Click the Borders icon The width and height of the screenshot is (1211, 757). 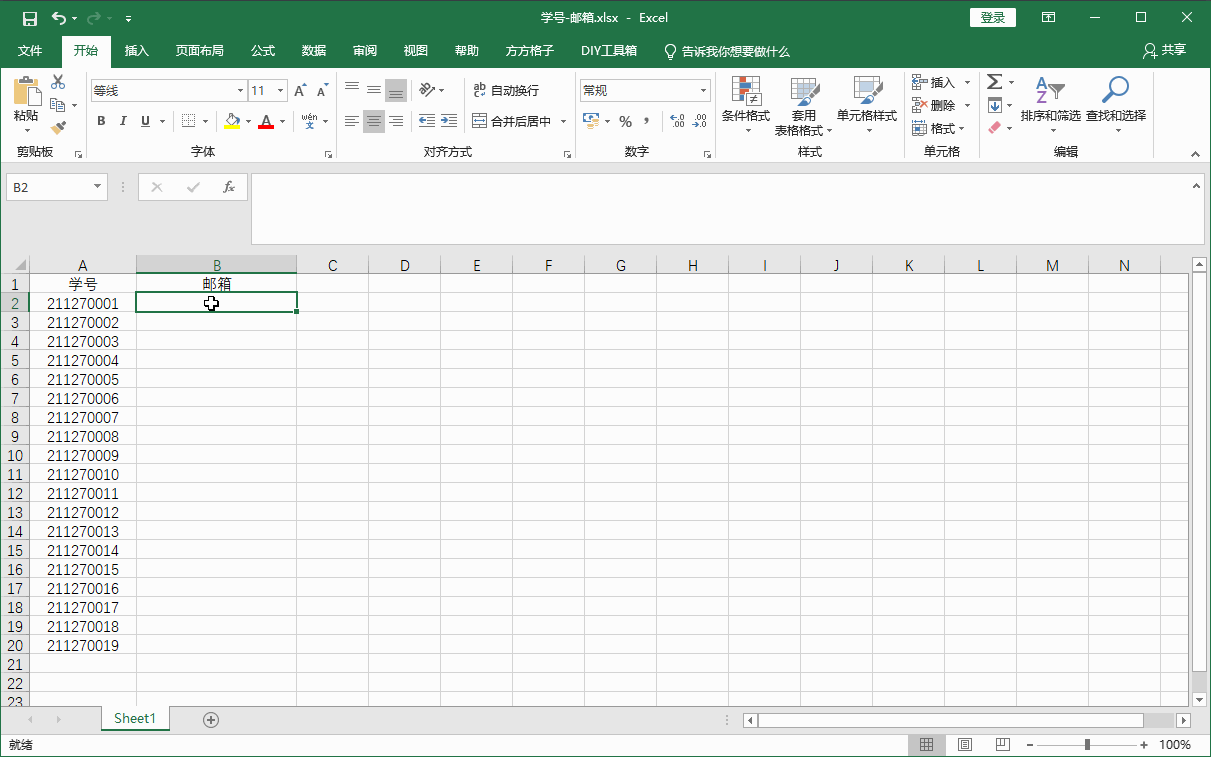pyautogui.click(x=188, y=121)
